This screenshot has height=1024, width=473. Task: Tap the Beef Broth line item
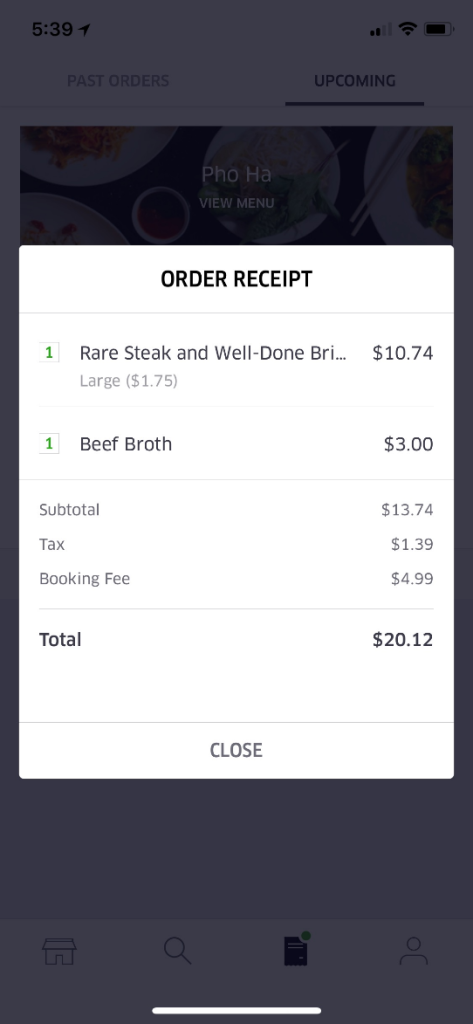(x=236, y=444)
